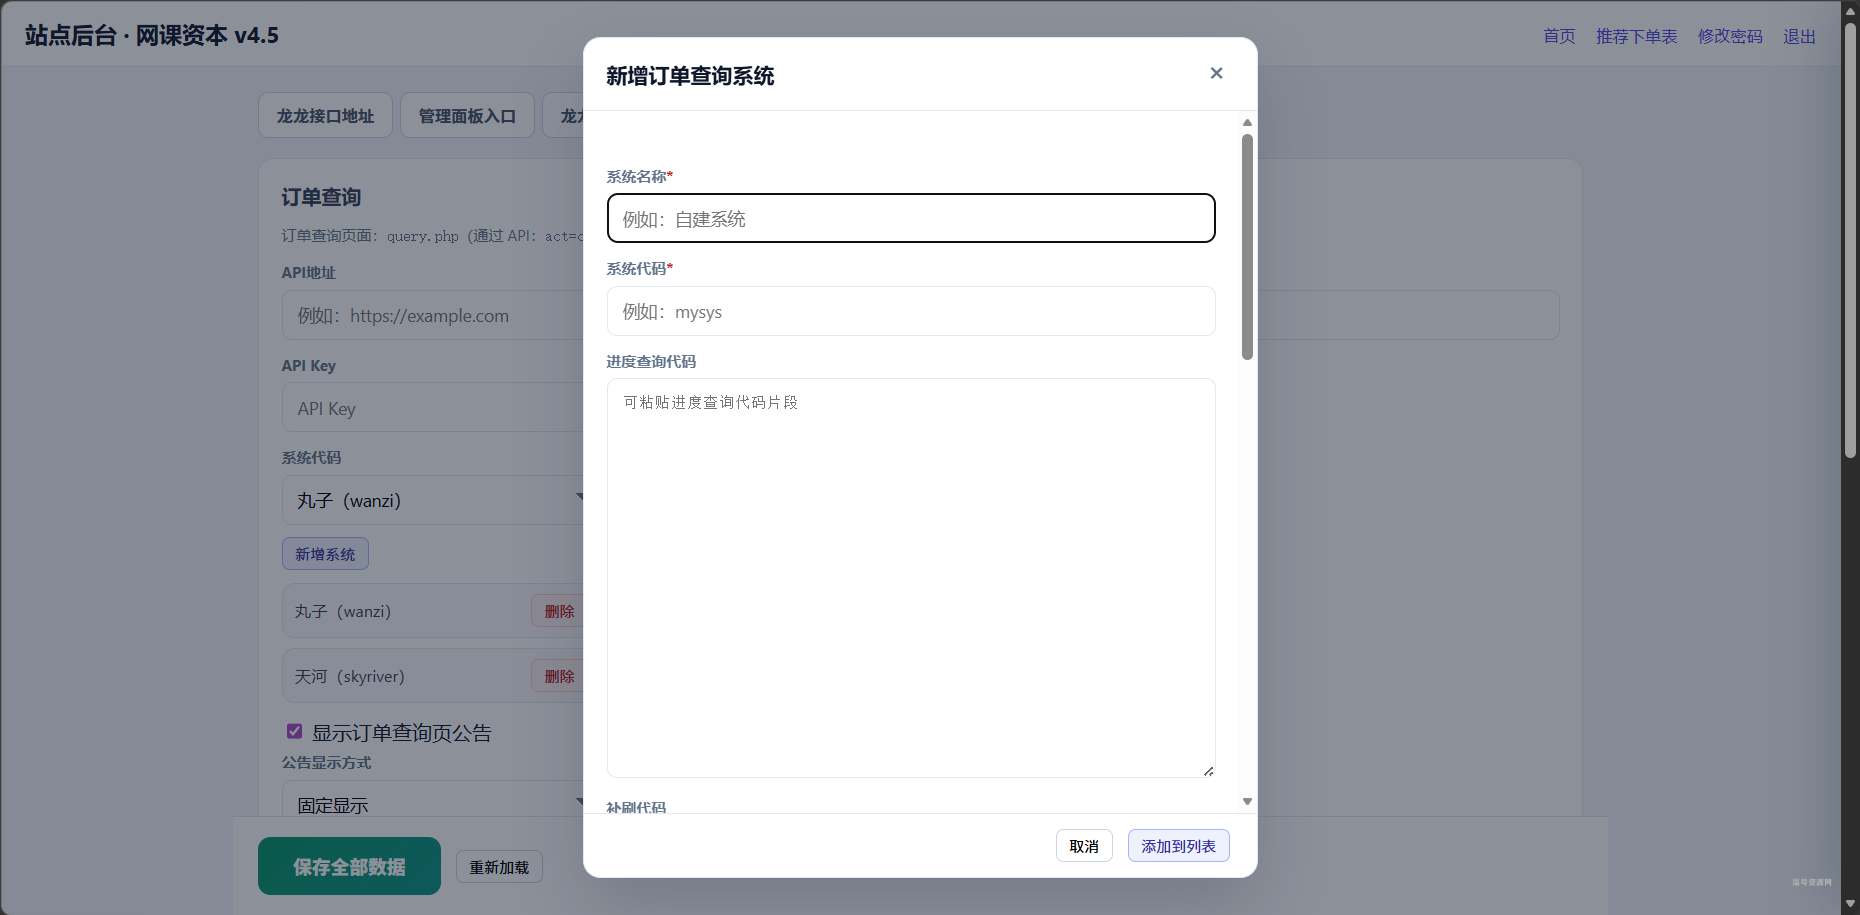Click the 系统名称 input field
The image size is (1860, 915).
pos(911,218)
